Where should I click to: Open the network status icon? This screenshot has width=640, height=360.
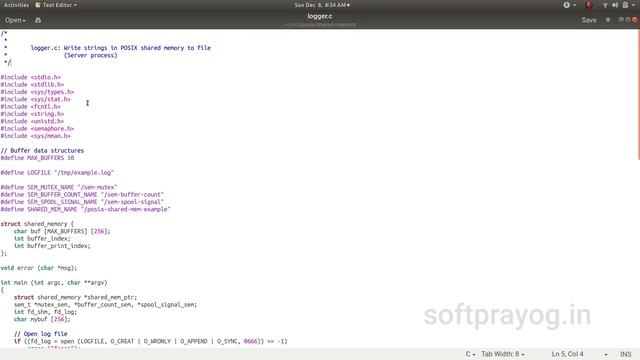[x=605, y=5]
